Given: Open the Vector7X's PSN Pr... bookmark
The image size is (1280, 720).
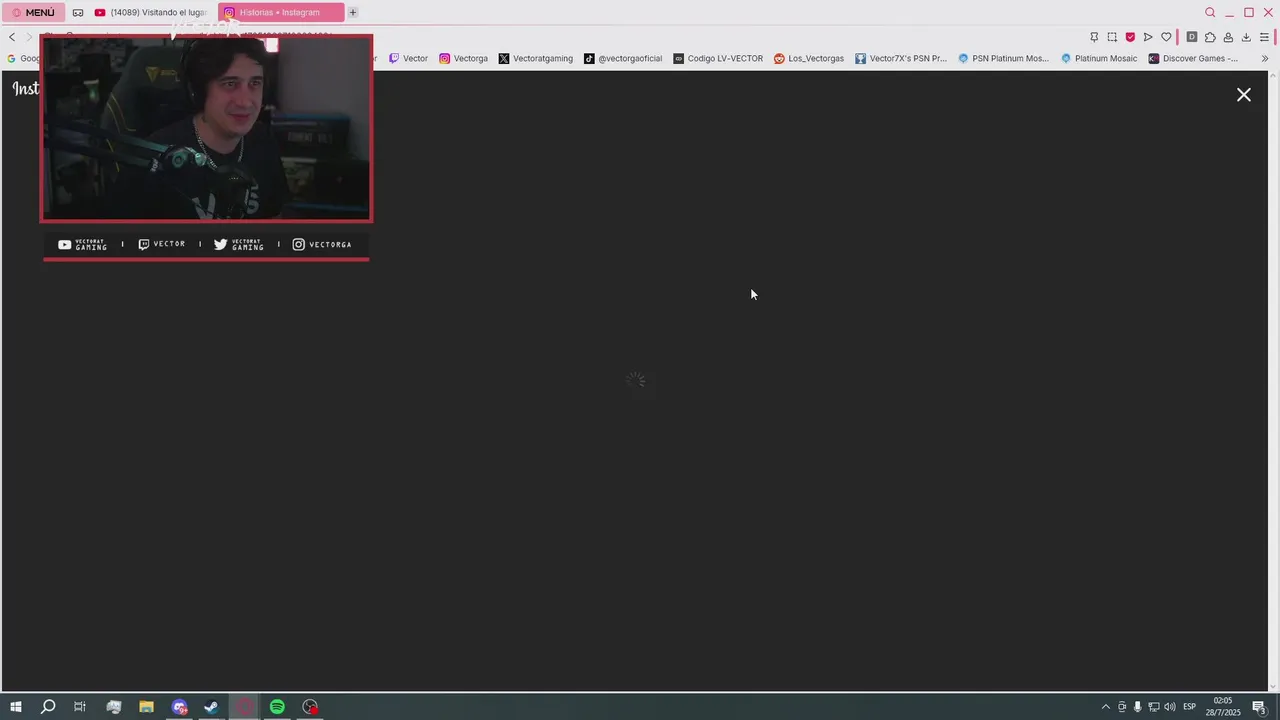Looking at the screenshot, I should click(900, 58).
